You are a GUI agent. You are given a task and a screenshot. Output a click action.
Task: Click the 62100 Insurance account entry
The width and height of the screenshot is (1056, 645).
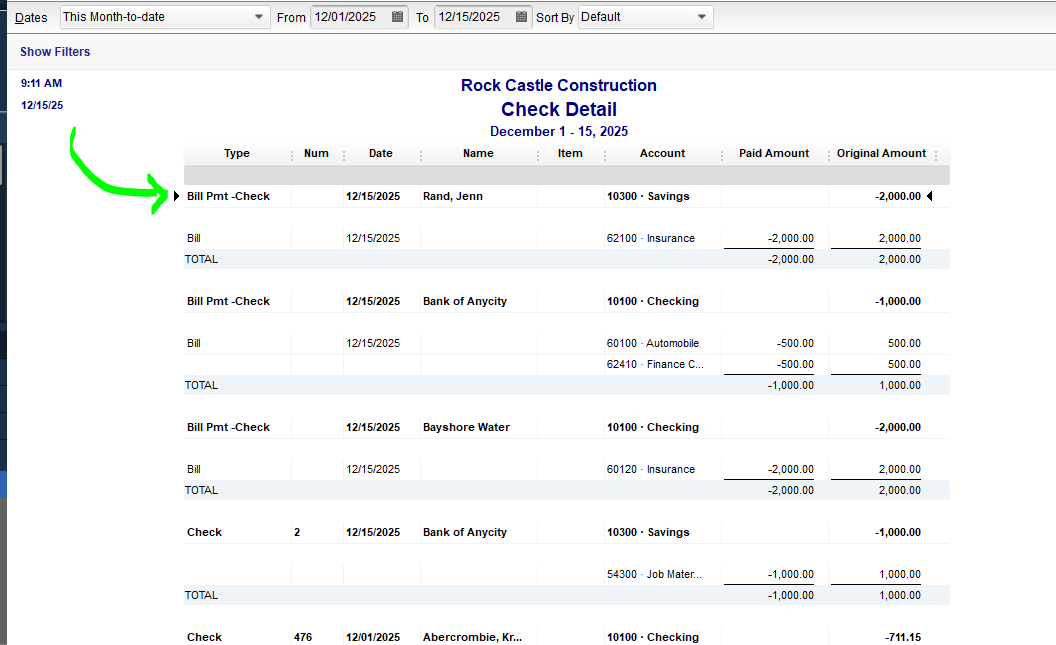(x=650, y=239)
